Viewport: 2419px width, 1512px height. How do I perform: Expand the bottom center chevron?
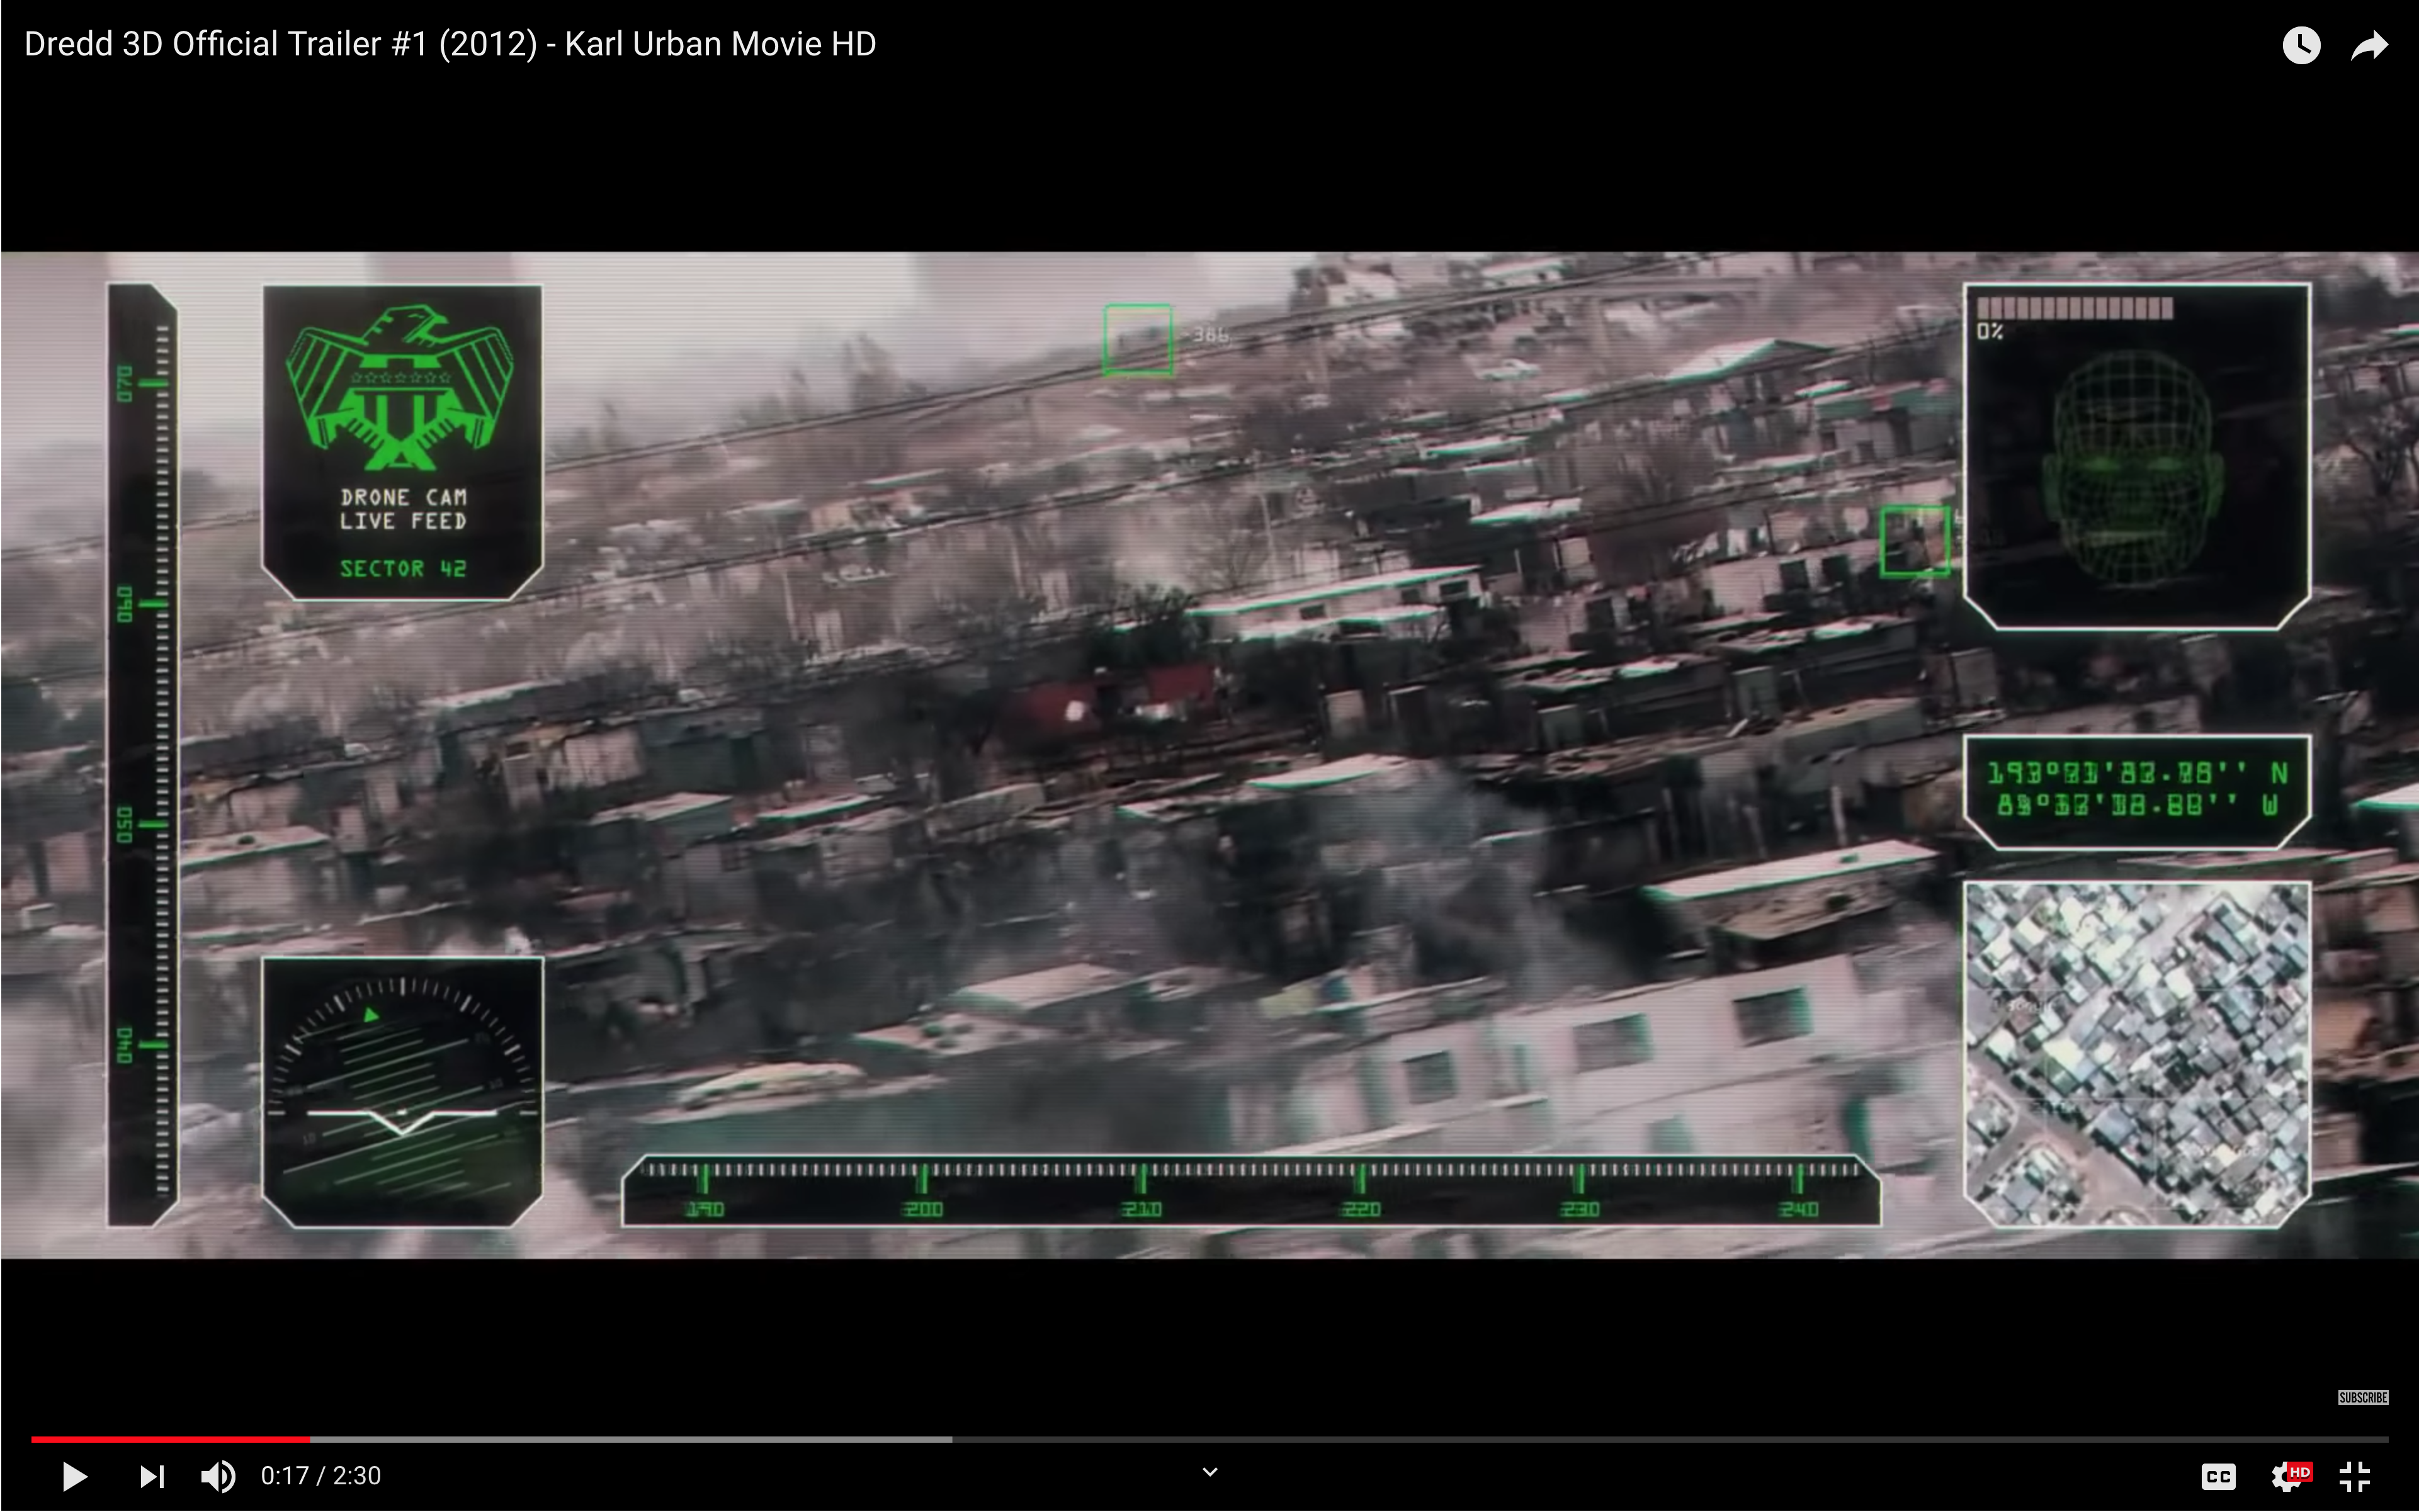pyautogui.click(x=1209, y=1472)
